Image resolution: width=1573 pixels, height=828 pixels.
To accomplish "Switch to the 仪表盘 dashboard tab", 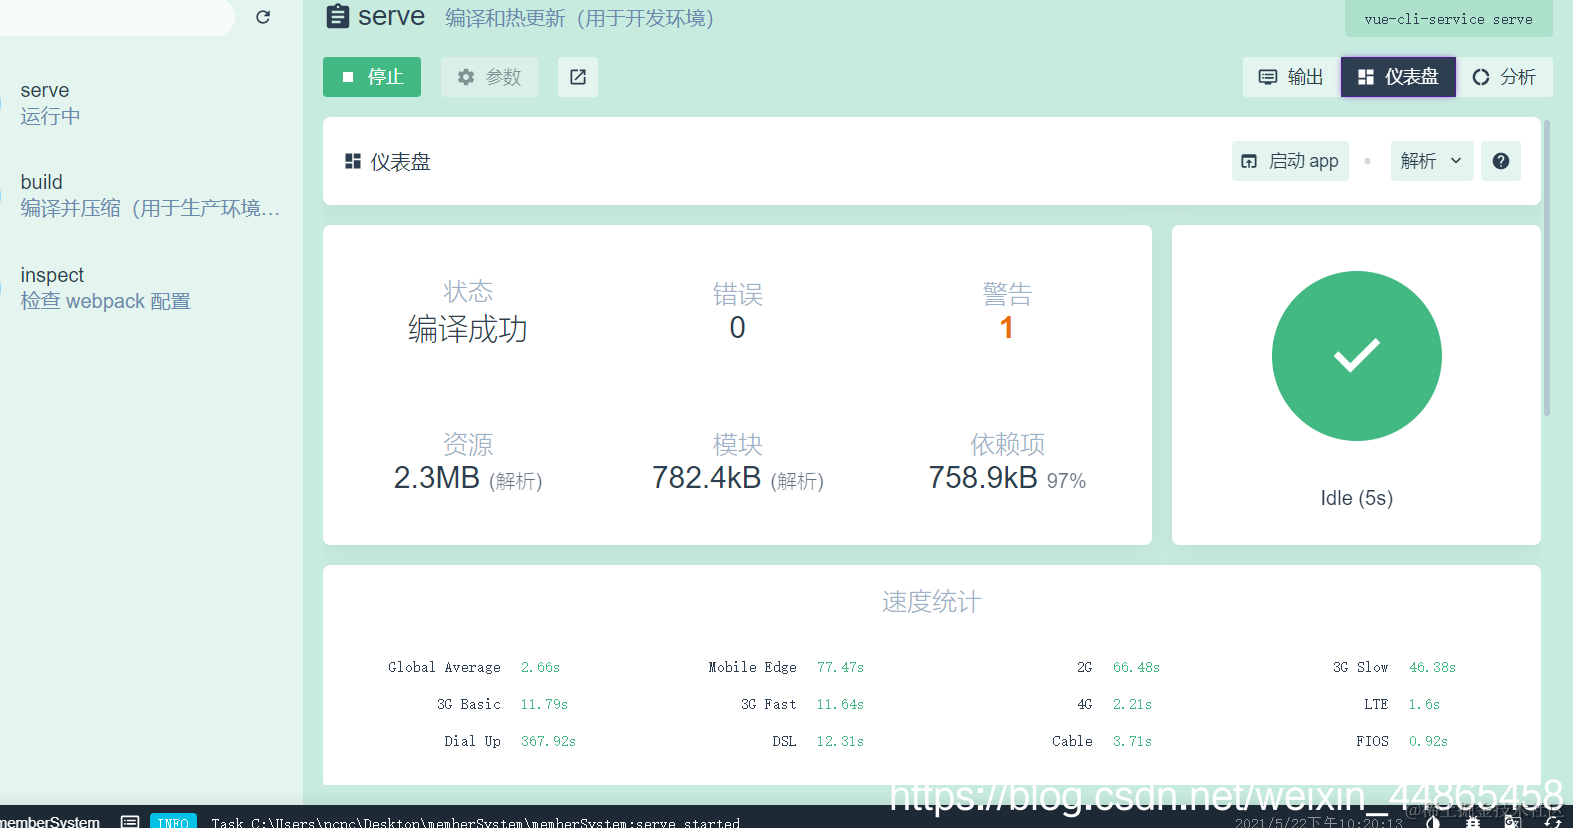I will pos(1398,77).
